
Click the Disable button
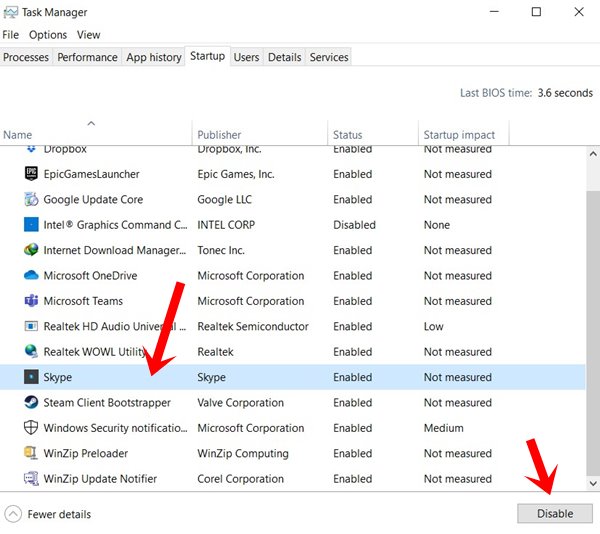(x=555, y=513)
